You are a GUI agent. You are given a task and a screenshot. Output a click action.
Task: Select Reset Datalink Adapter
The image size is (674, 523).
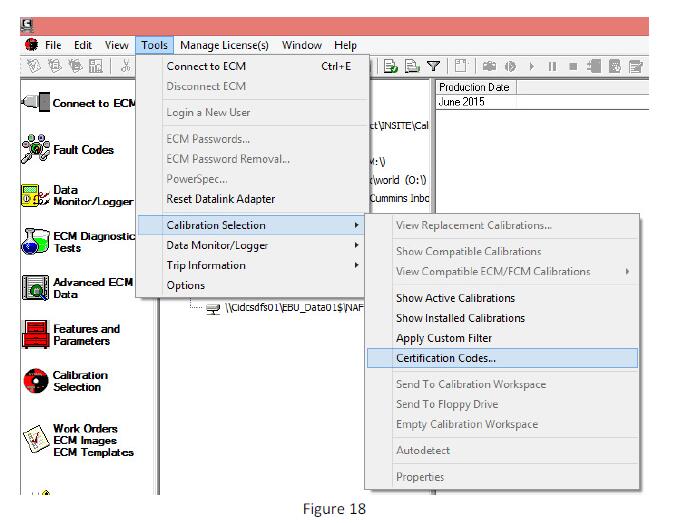coord(254,199)
